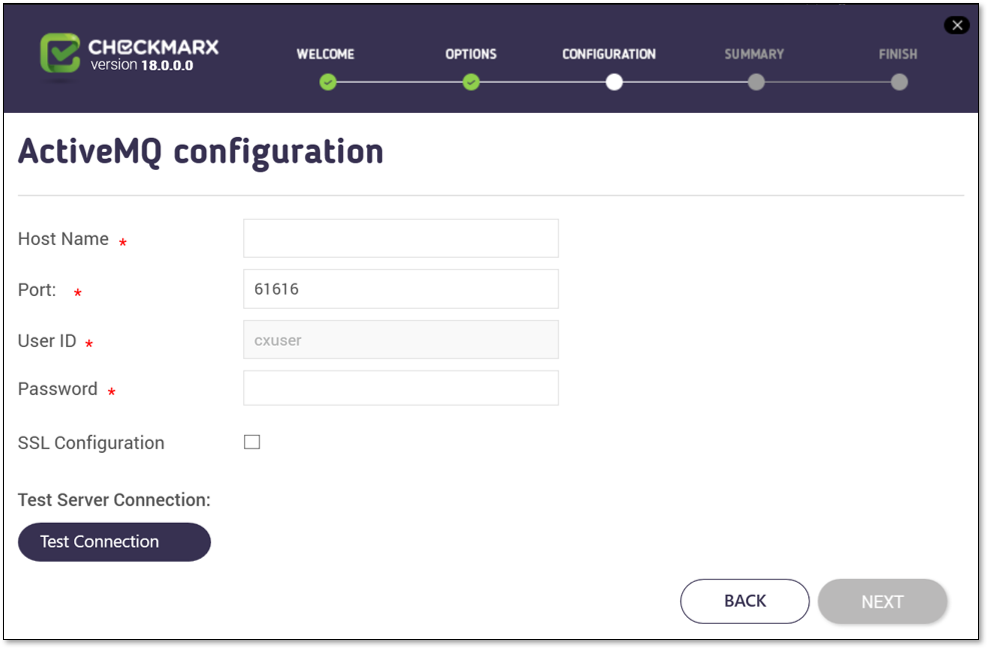Click the User ID field with cxuser

coord(401,339)
